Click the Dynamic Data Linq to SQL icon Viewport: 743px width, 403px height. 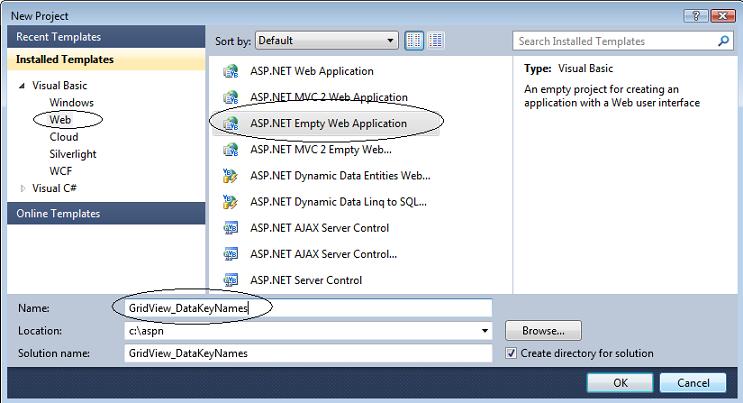tap(231, 202)
